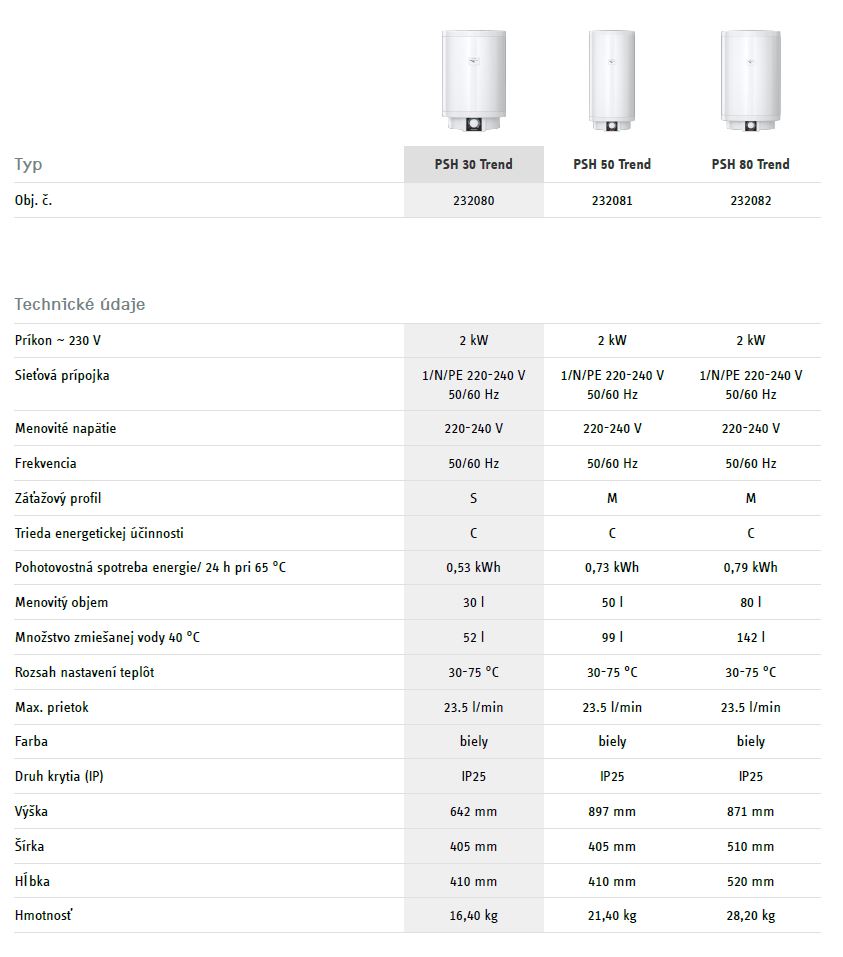The image size is (843, 957).
Task: Click order number 232080
Action: tap(473, 201)
